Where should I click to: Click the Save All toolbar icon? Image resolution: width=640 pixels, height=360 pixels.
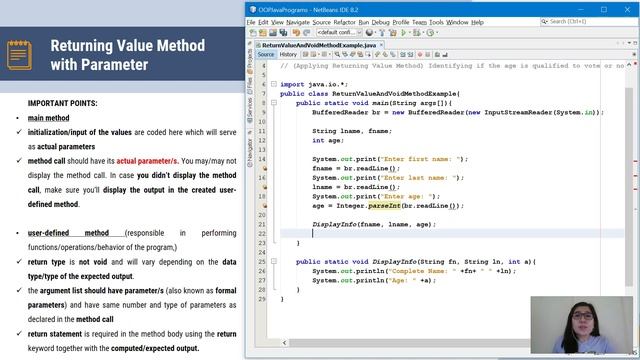coord(283,33)
